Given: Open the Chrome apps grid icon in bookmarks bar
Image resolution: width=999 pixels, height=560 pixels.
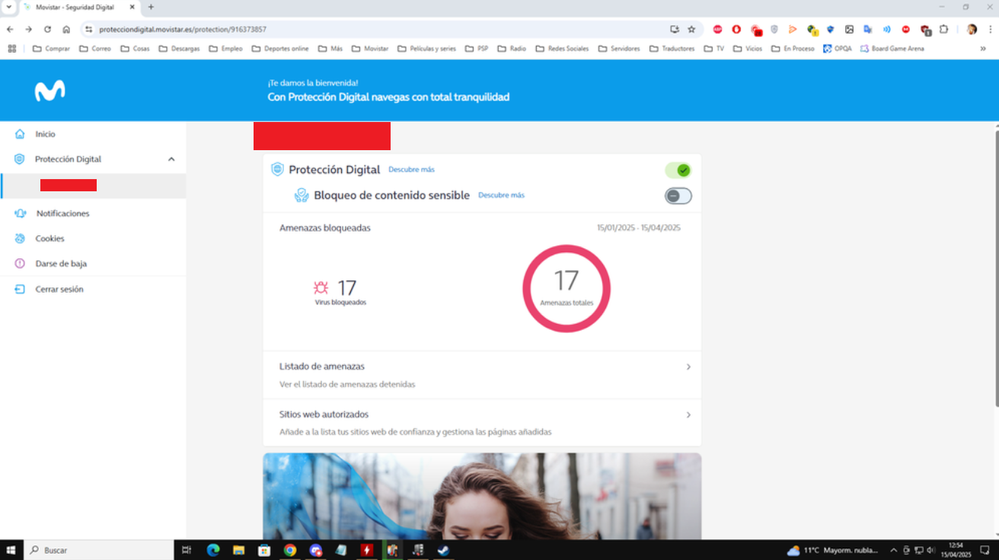Looking at the screenshot, I should pyautogui.click(x=12, y=48).
